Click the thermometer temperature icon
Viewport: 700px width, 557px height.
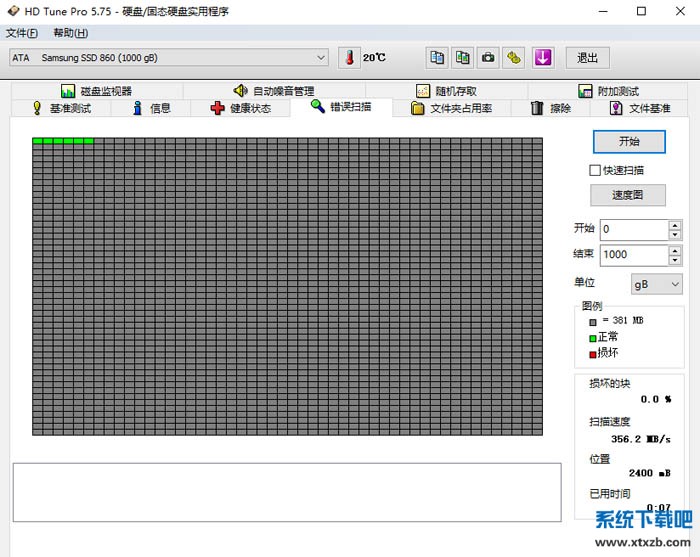pos(349,58)
